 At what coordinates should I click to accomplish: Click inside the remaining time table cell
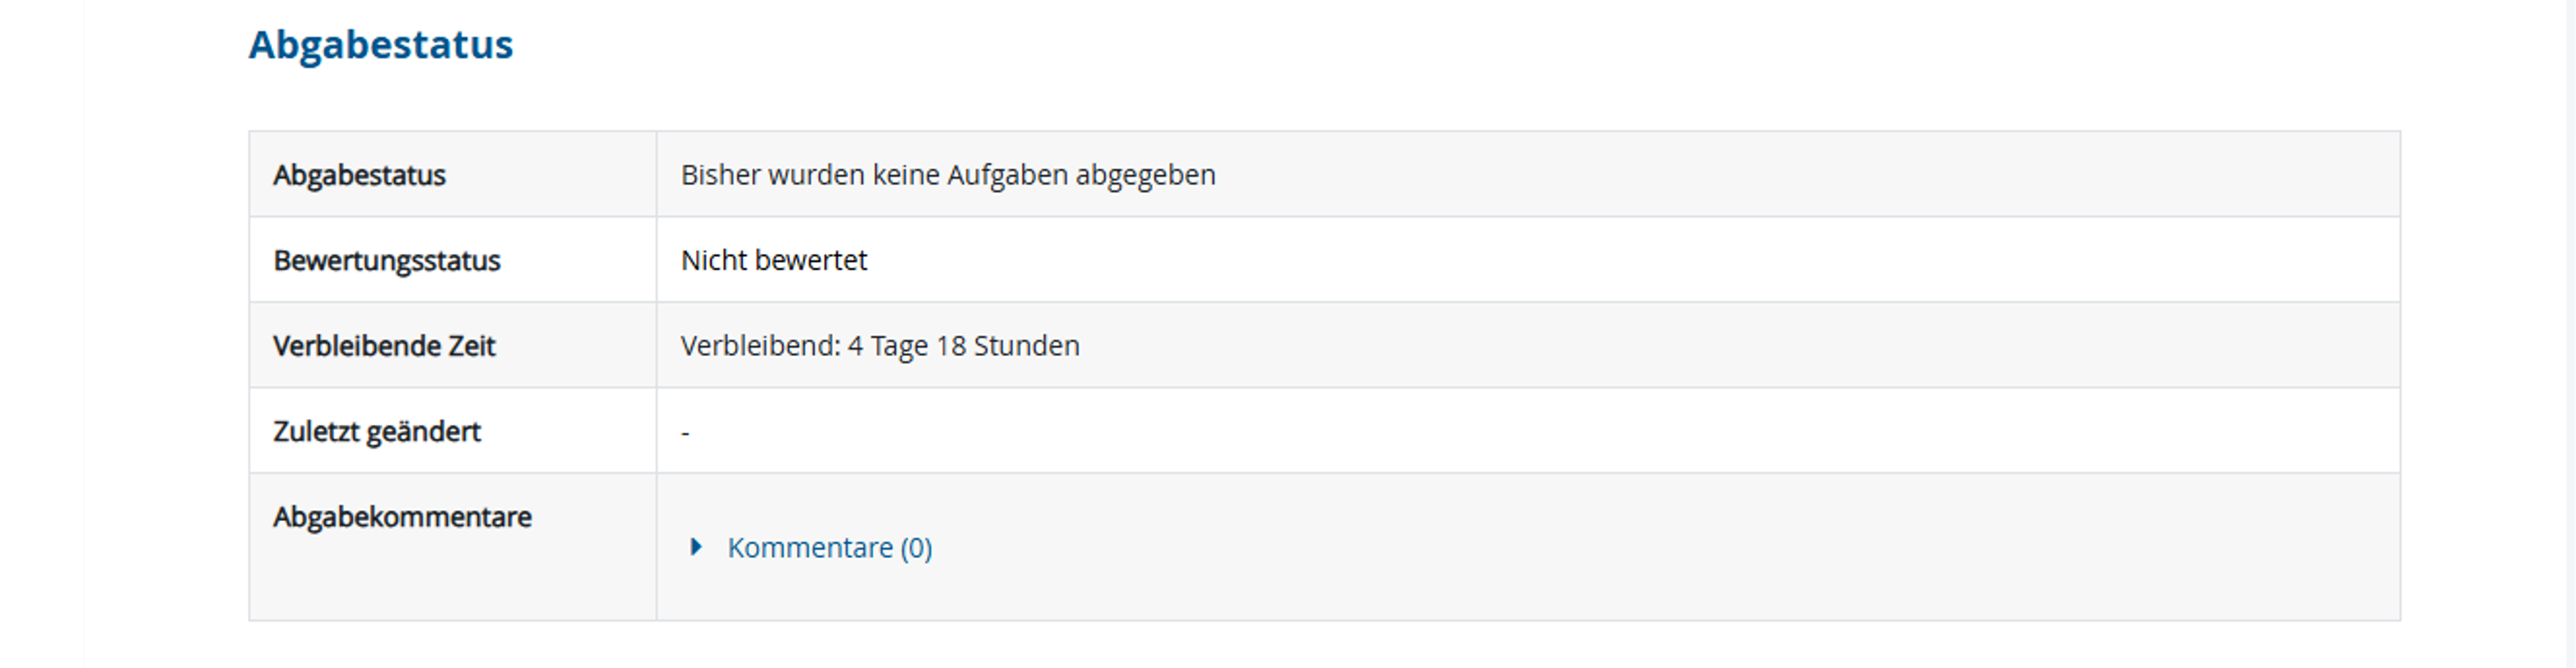pos(1500,345)
